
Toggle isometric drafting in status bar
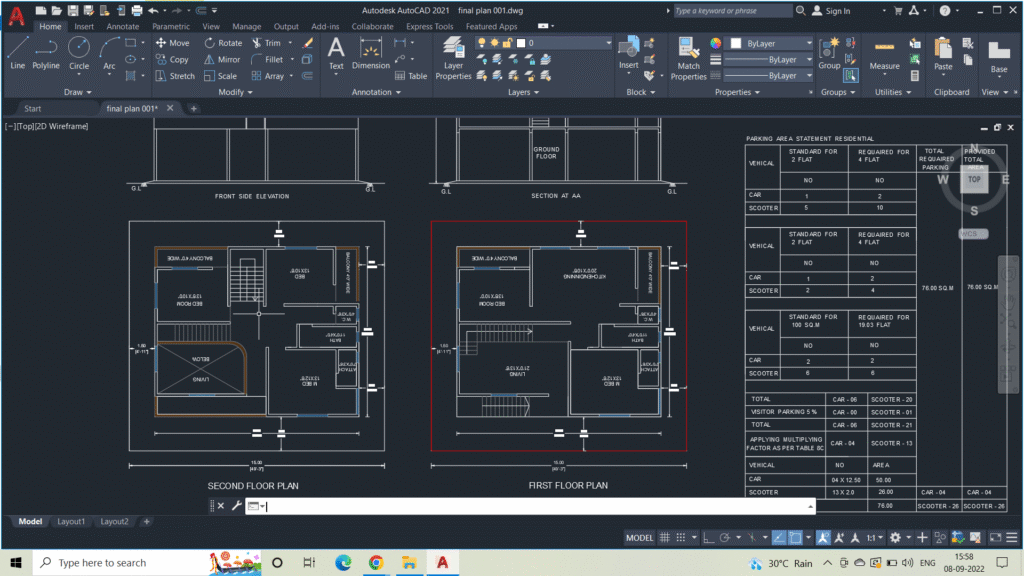coord(752,537)
